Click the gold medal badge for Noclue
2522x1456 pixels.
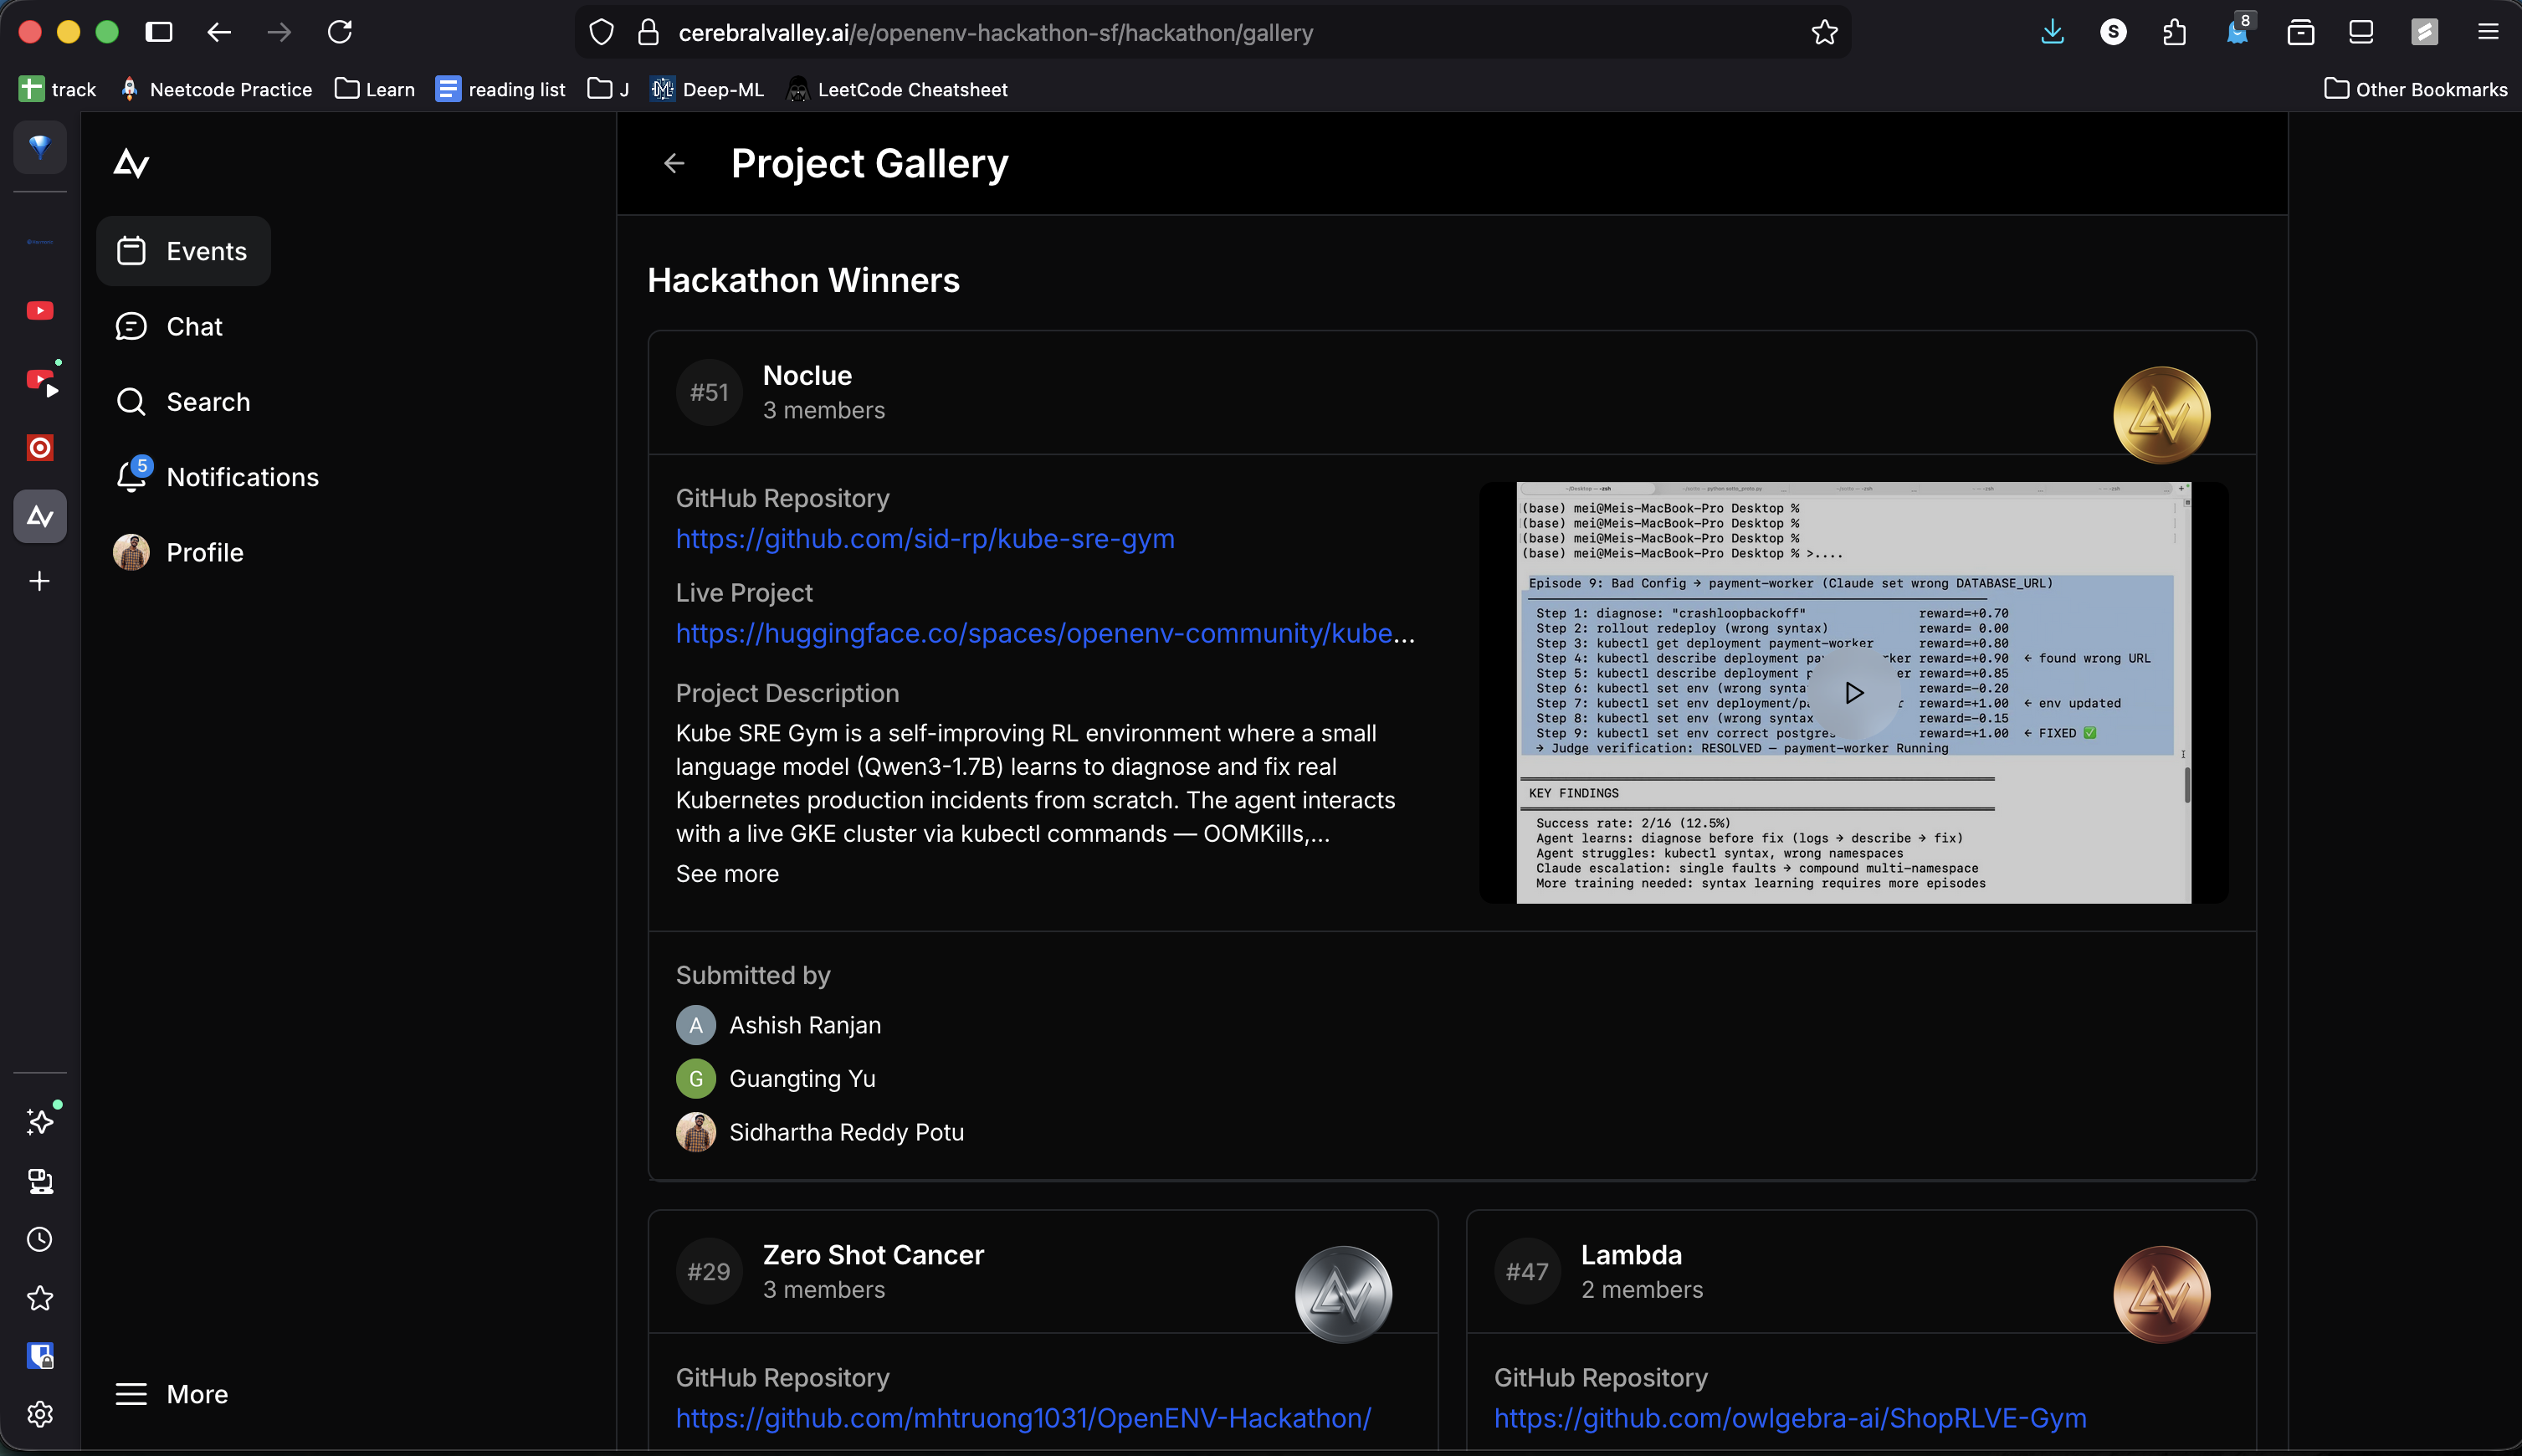pyautogui.click(x=2161, y=415)
